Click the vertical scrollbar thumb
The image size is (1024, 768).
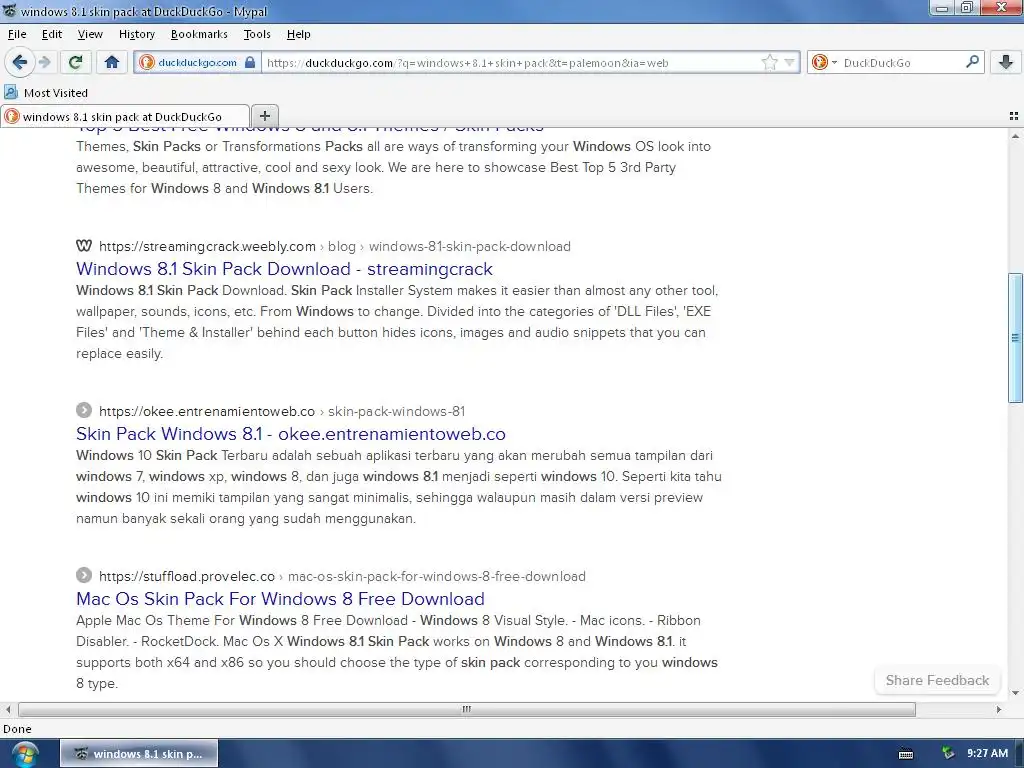click(x=1015, y=338)
